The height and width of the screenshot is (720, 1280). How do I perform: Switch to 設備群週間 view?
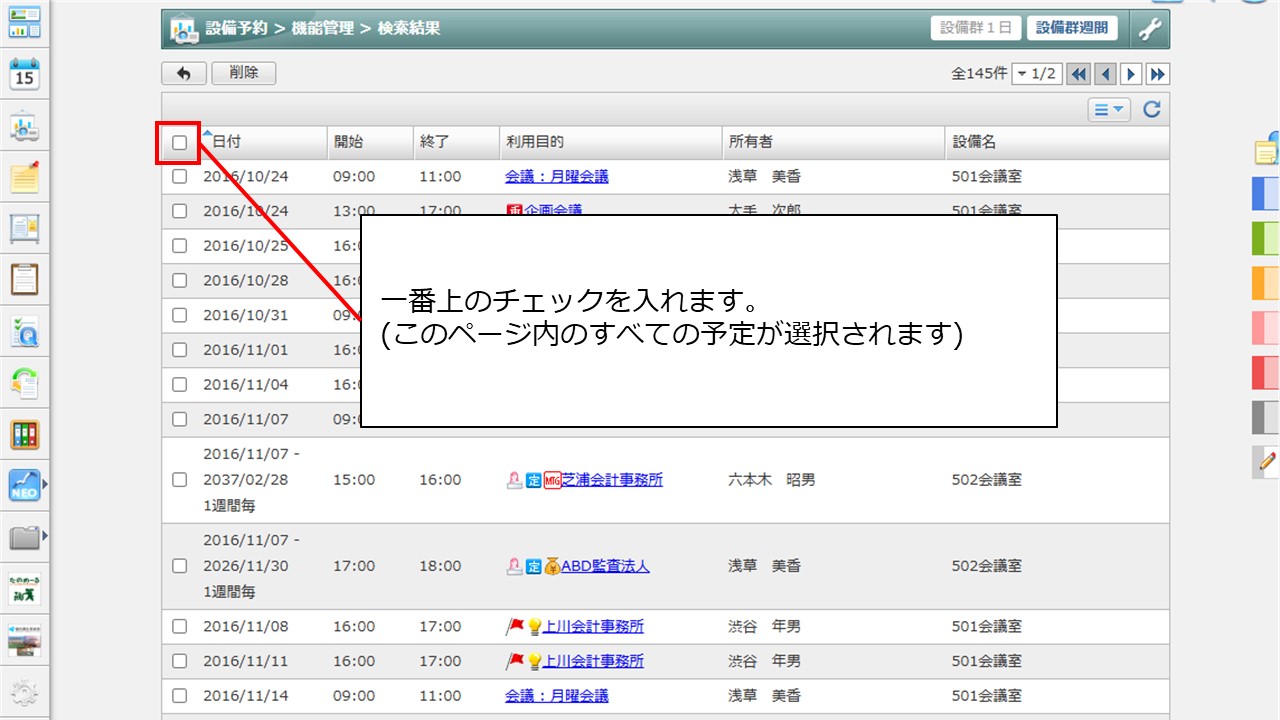[1072, 28]
